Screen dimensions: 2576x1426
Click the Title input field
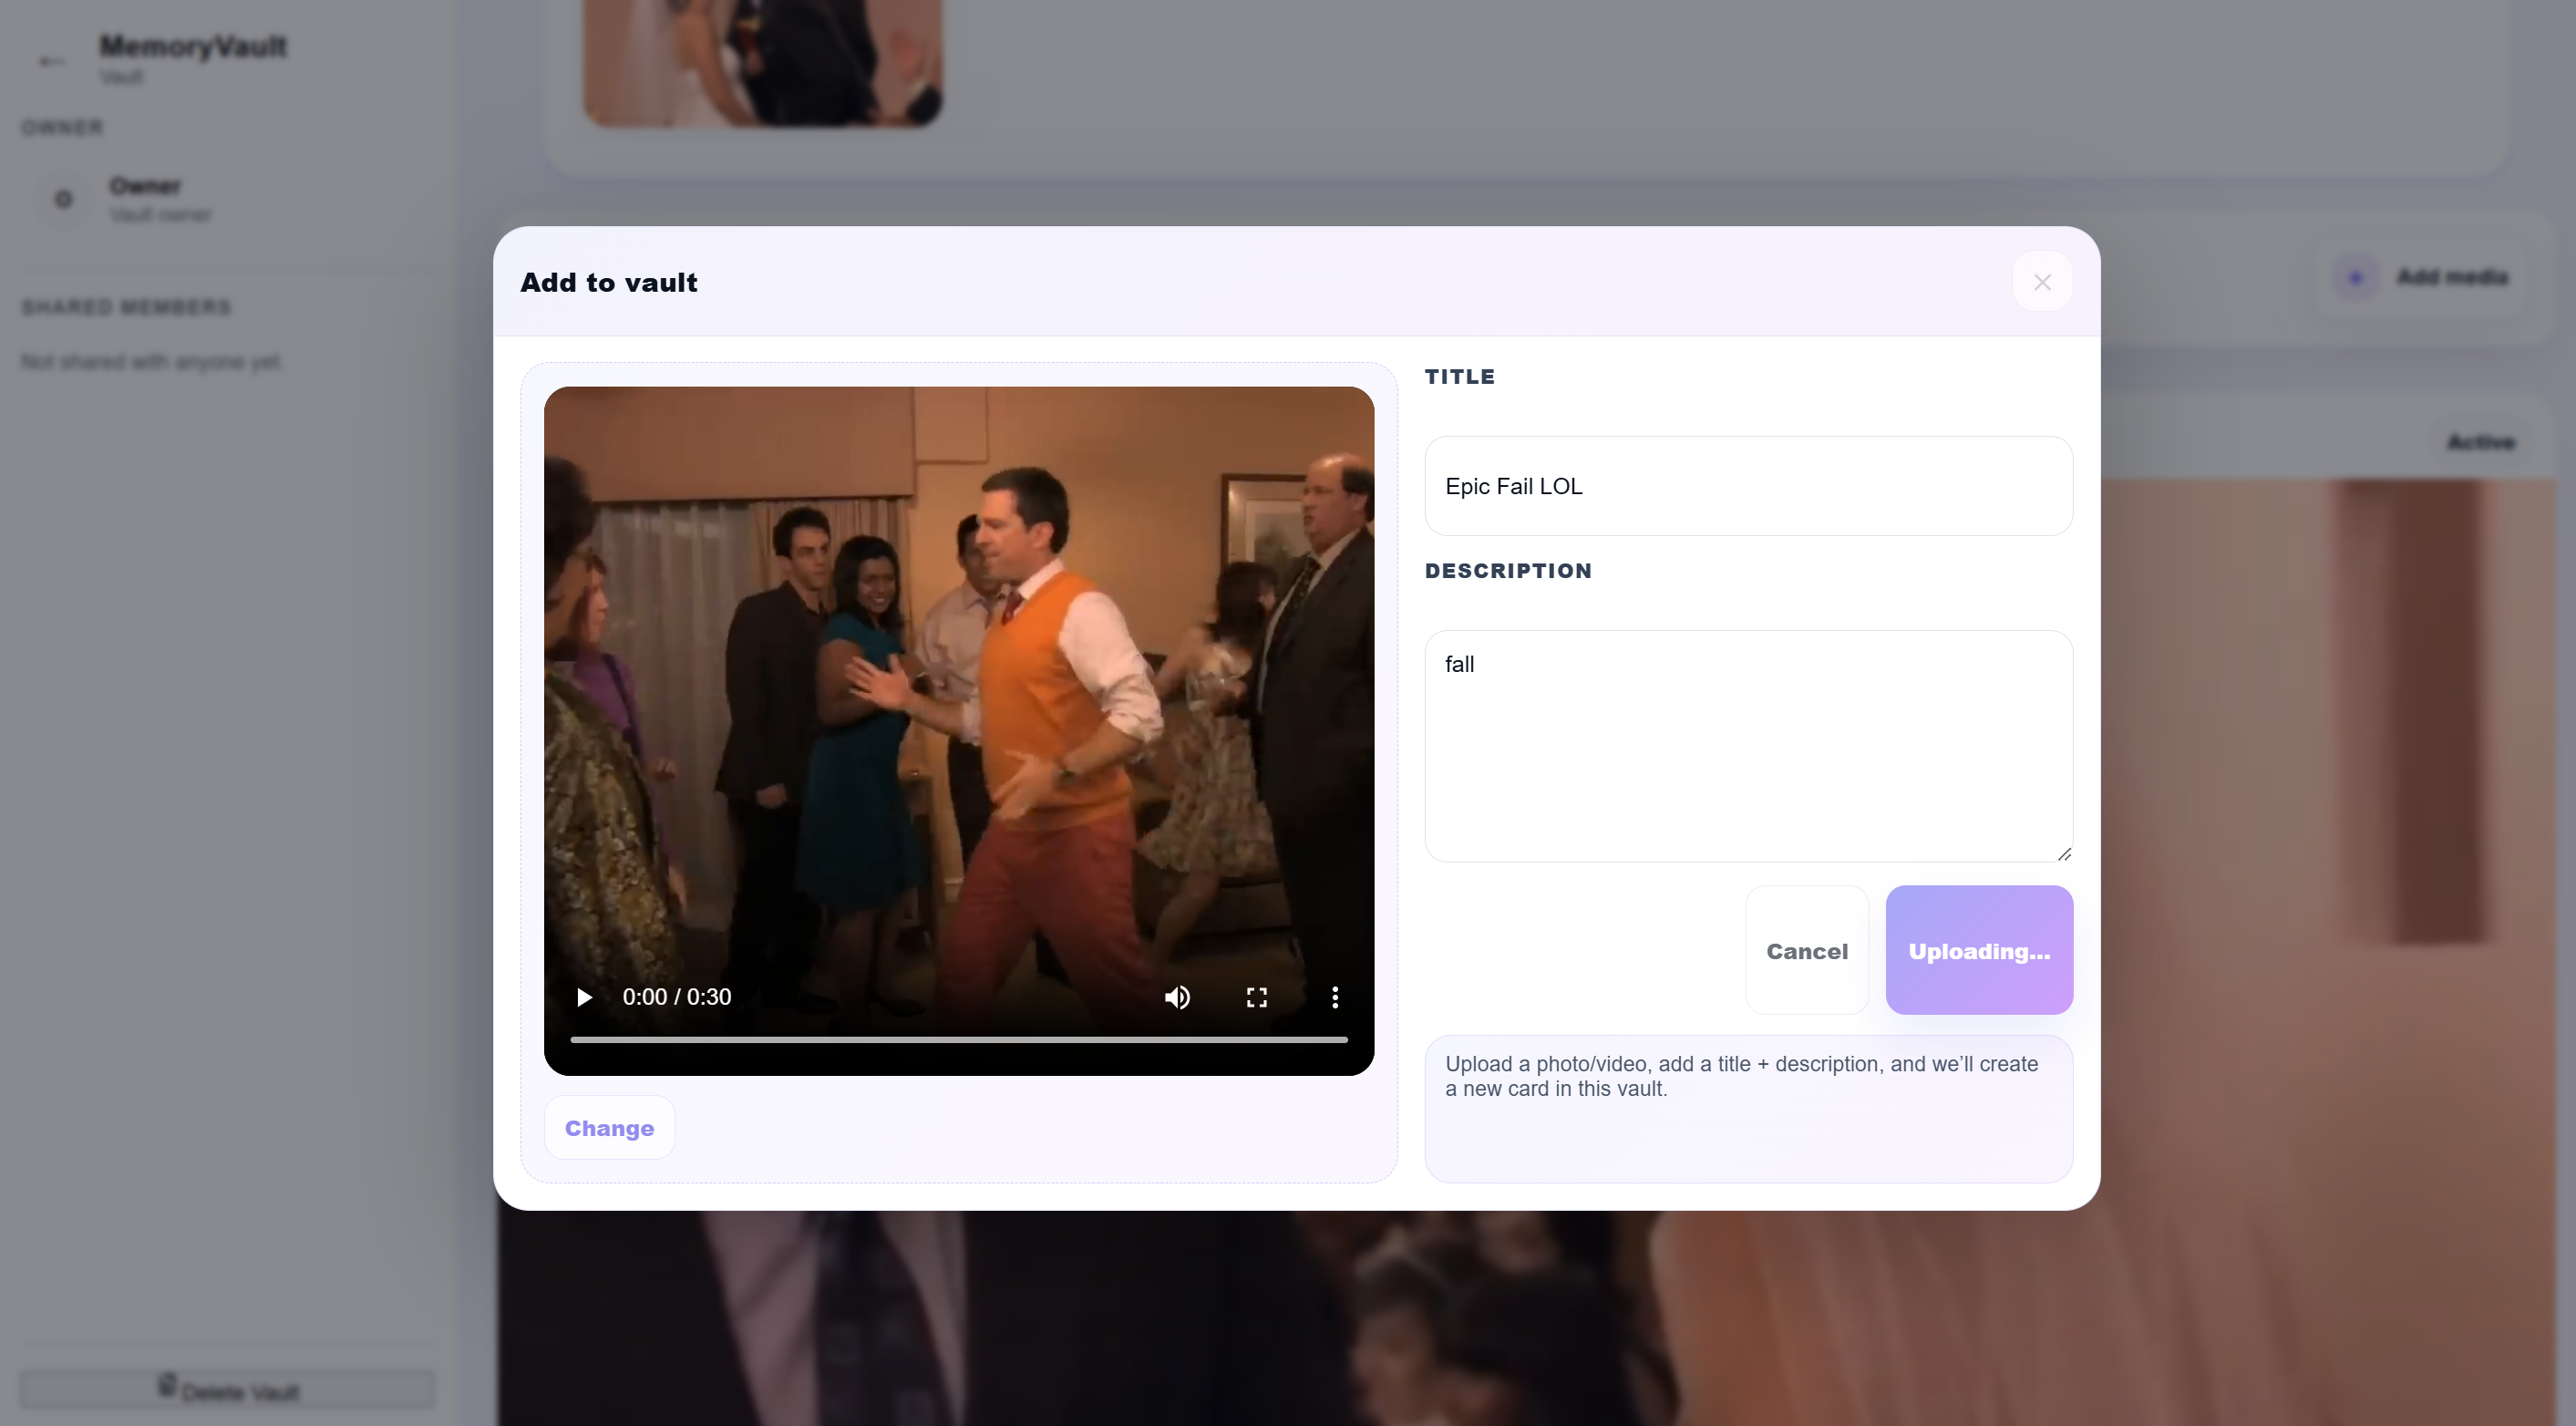click(x=1747, y=486)
